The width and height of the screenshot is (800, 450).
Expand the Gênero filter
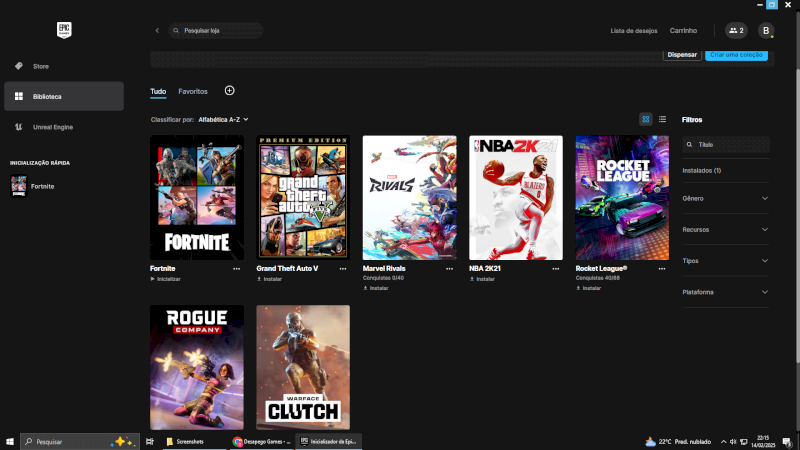[x=725, y=198]
